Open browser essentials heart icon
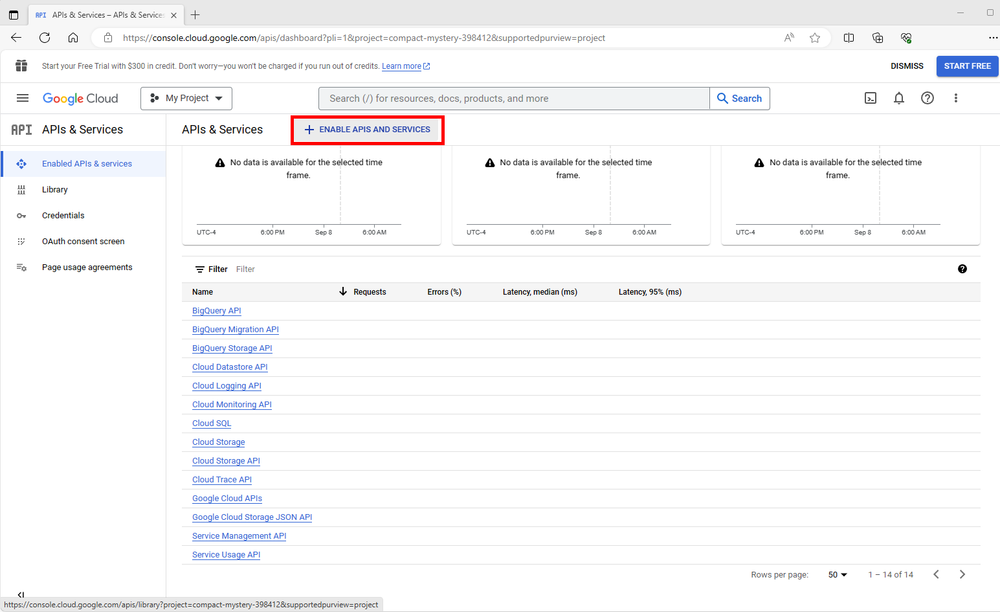This screenshot has height=612, width=1000. (x=906, y=38)
